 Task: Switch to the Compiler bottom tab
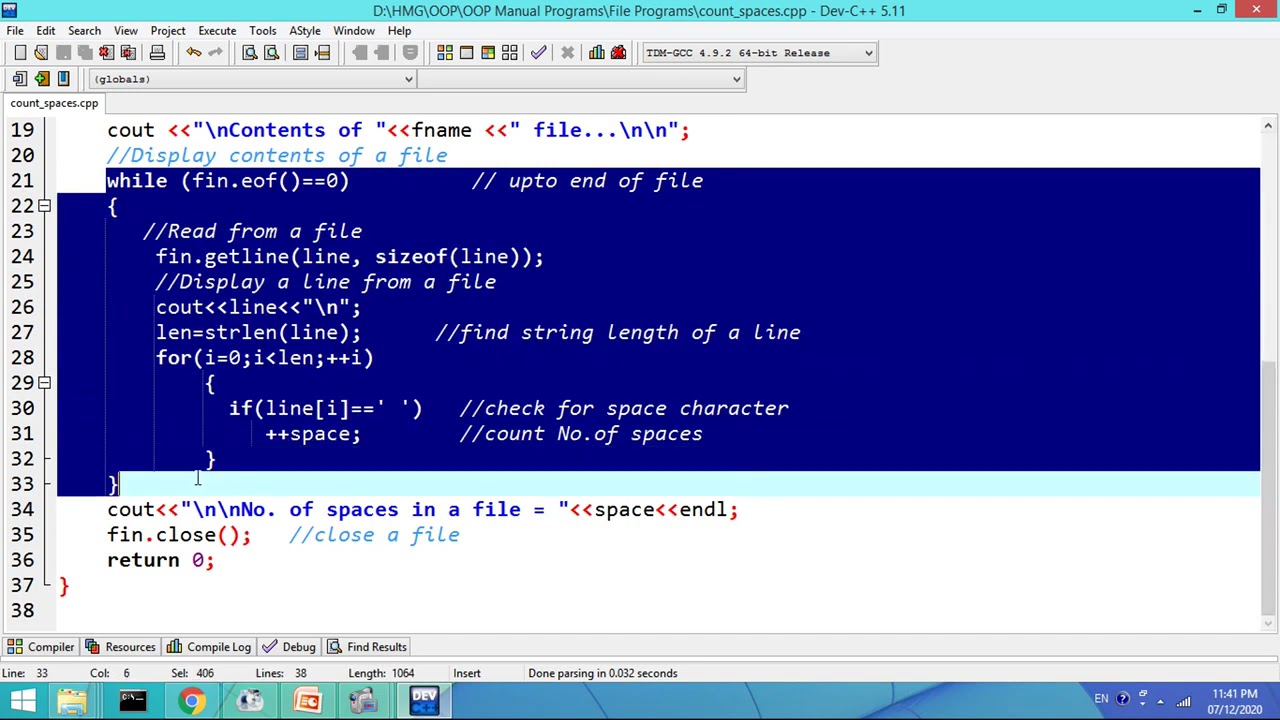41,647
